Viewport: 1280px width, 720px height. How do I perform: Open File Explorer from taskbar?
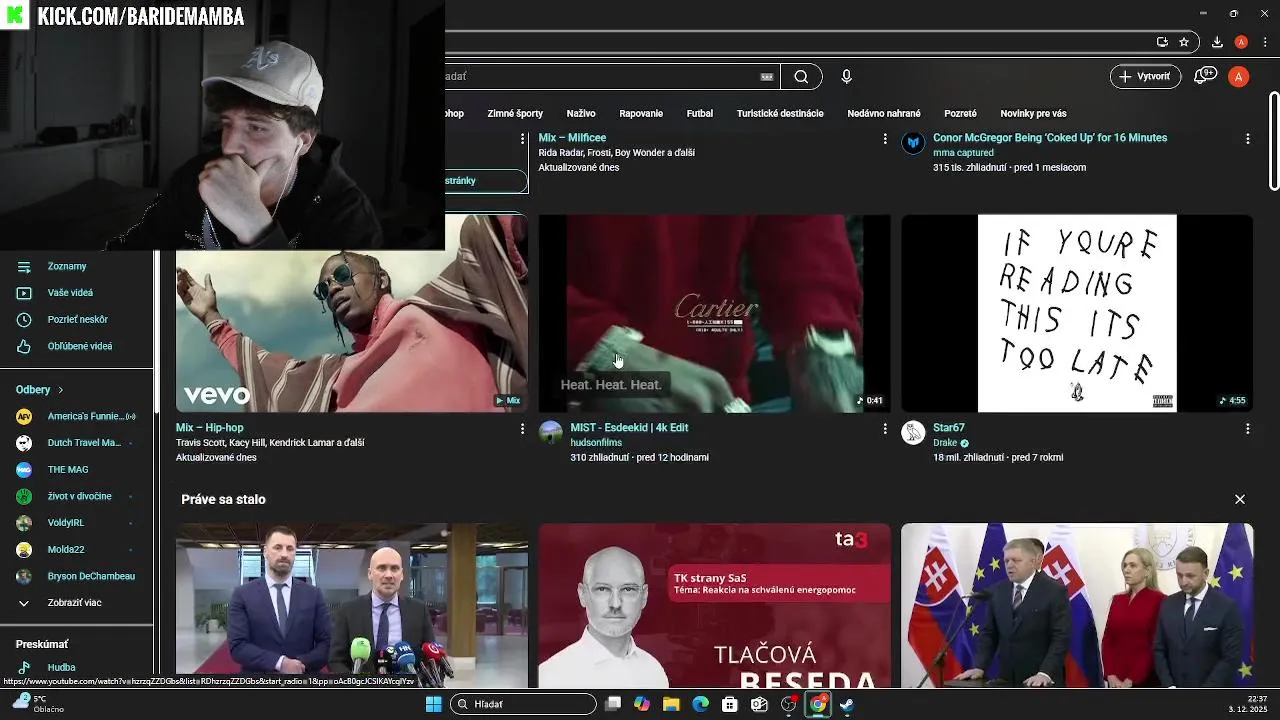[671, 704]
